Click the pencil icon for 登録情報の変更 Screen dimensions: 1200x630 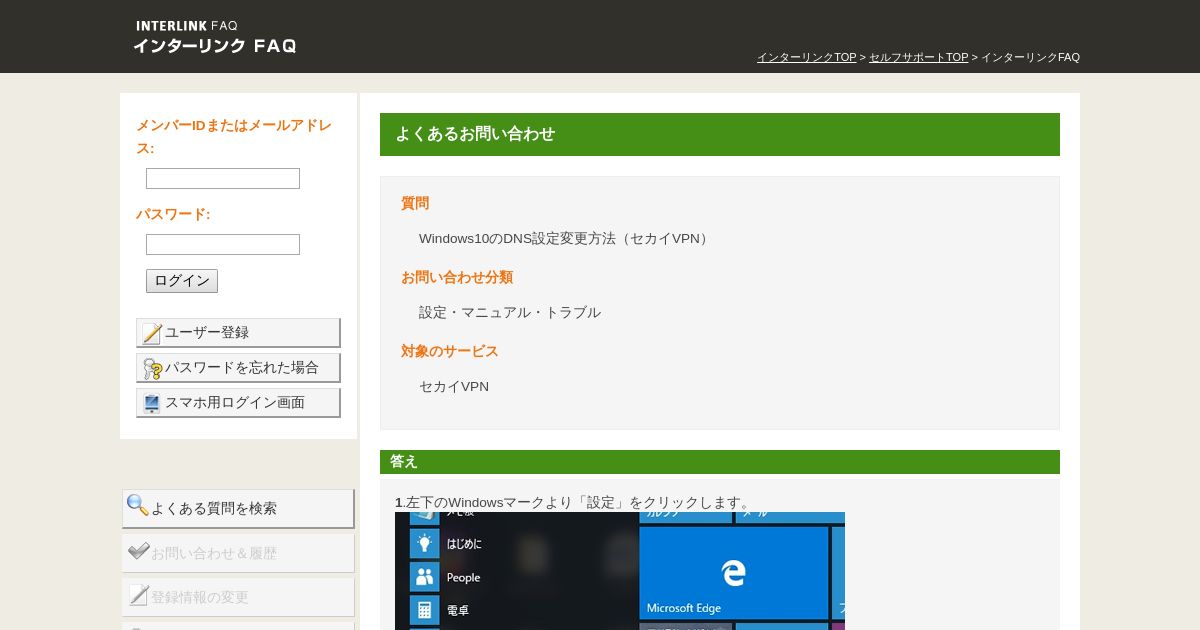pos(139,595)
